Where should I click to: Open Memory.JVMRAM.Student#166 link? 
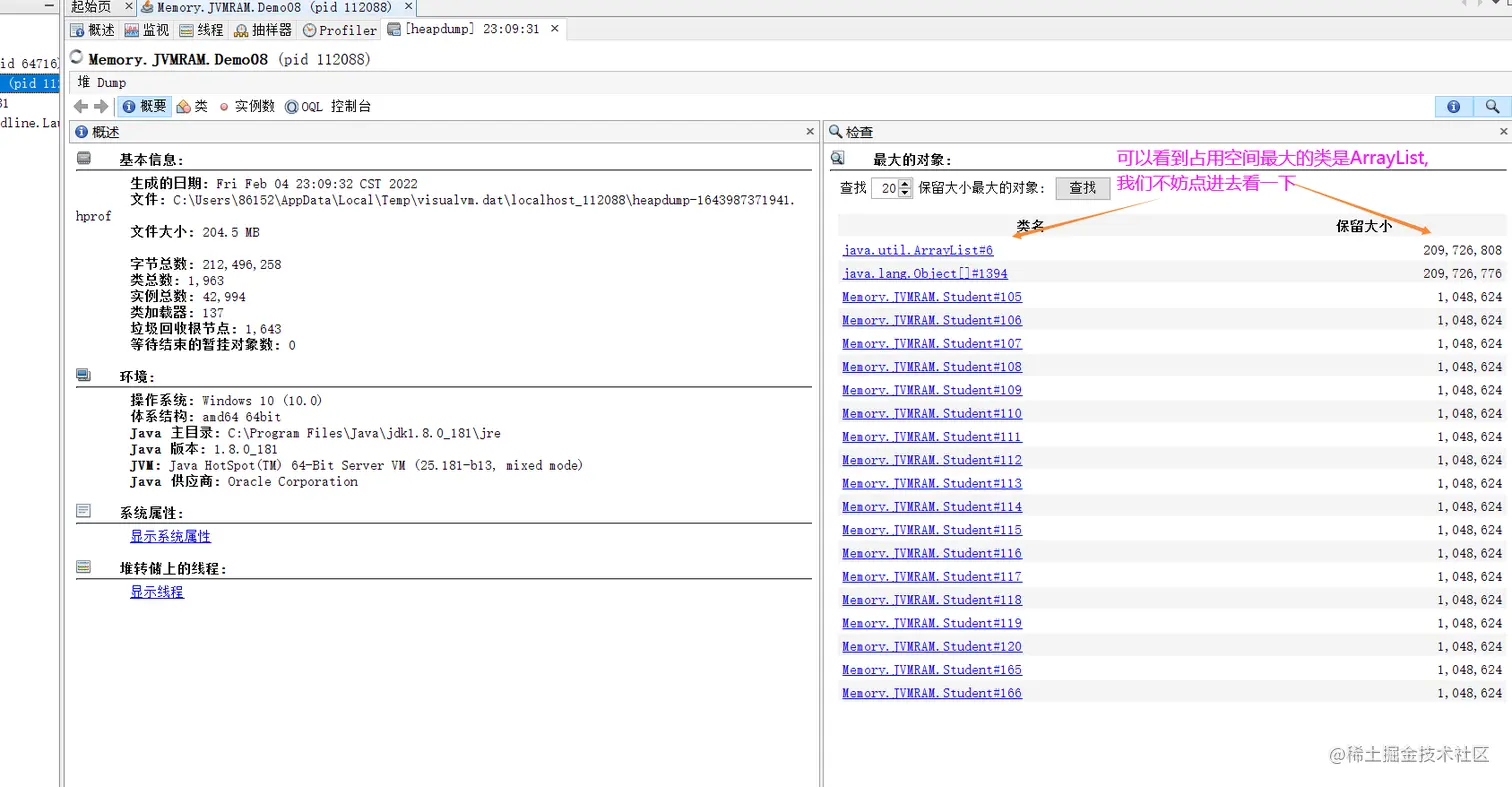point(932,693)
